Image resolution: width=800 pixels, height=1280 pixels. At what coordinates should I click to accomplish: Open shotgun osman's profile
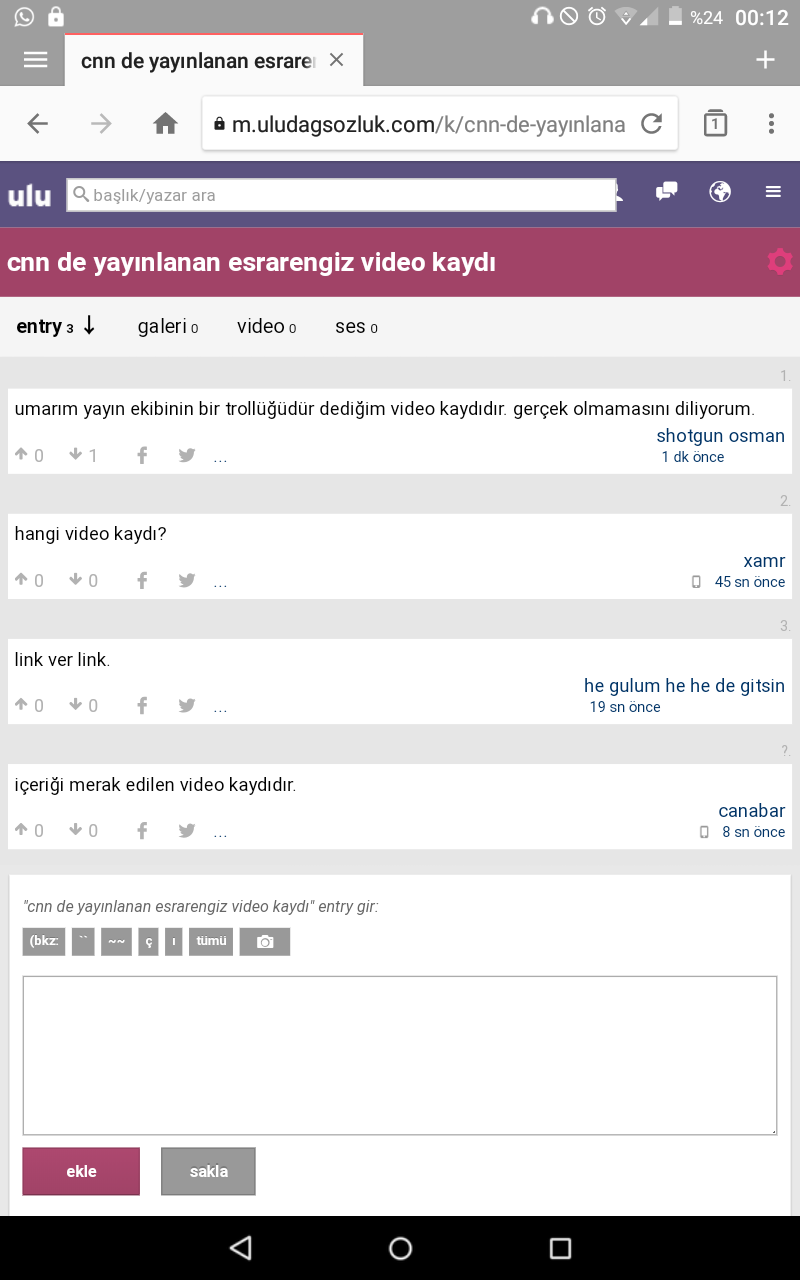[720, 436]
